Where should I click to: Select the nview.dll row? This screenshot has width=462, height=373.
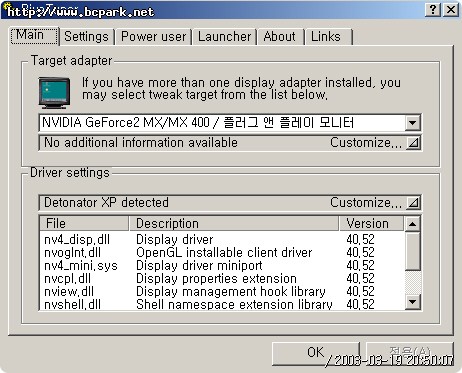[222, 291]
